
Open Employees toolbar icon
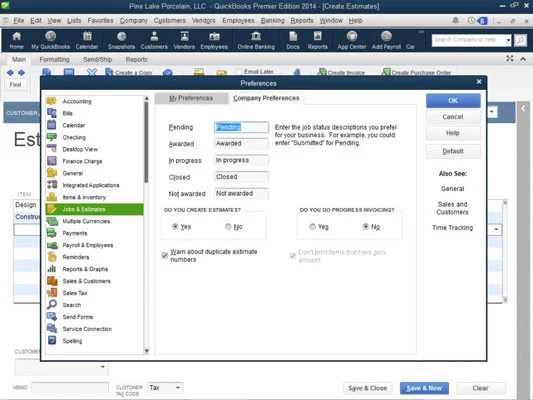tap(214, 40)
